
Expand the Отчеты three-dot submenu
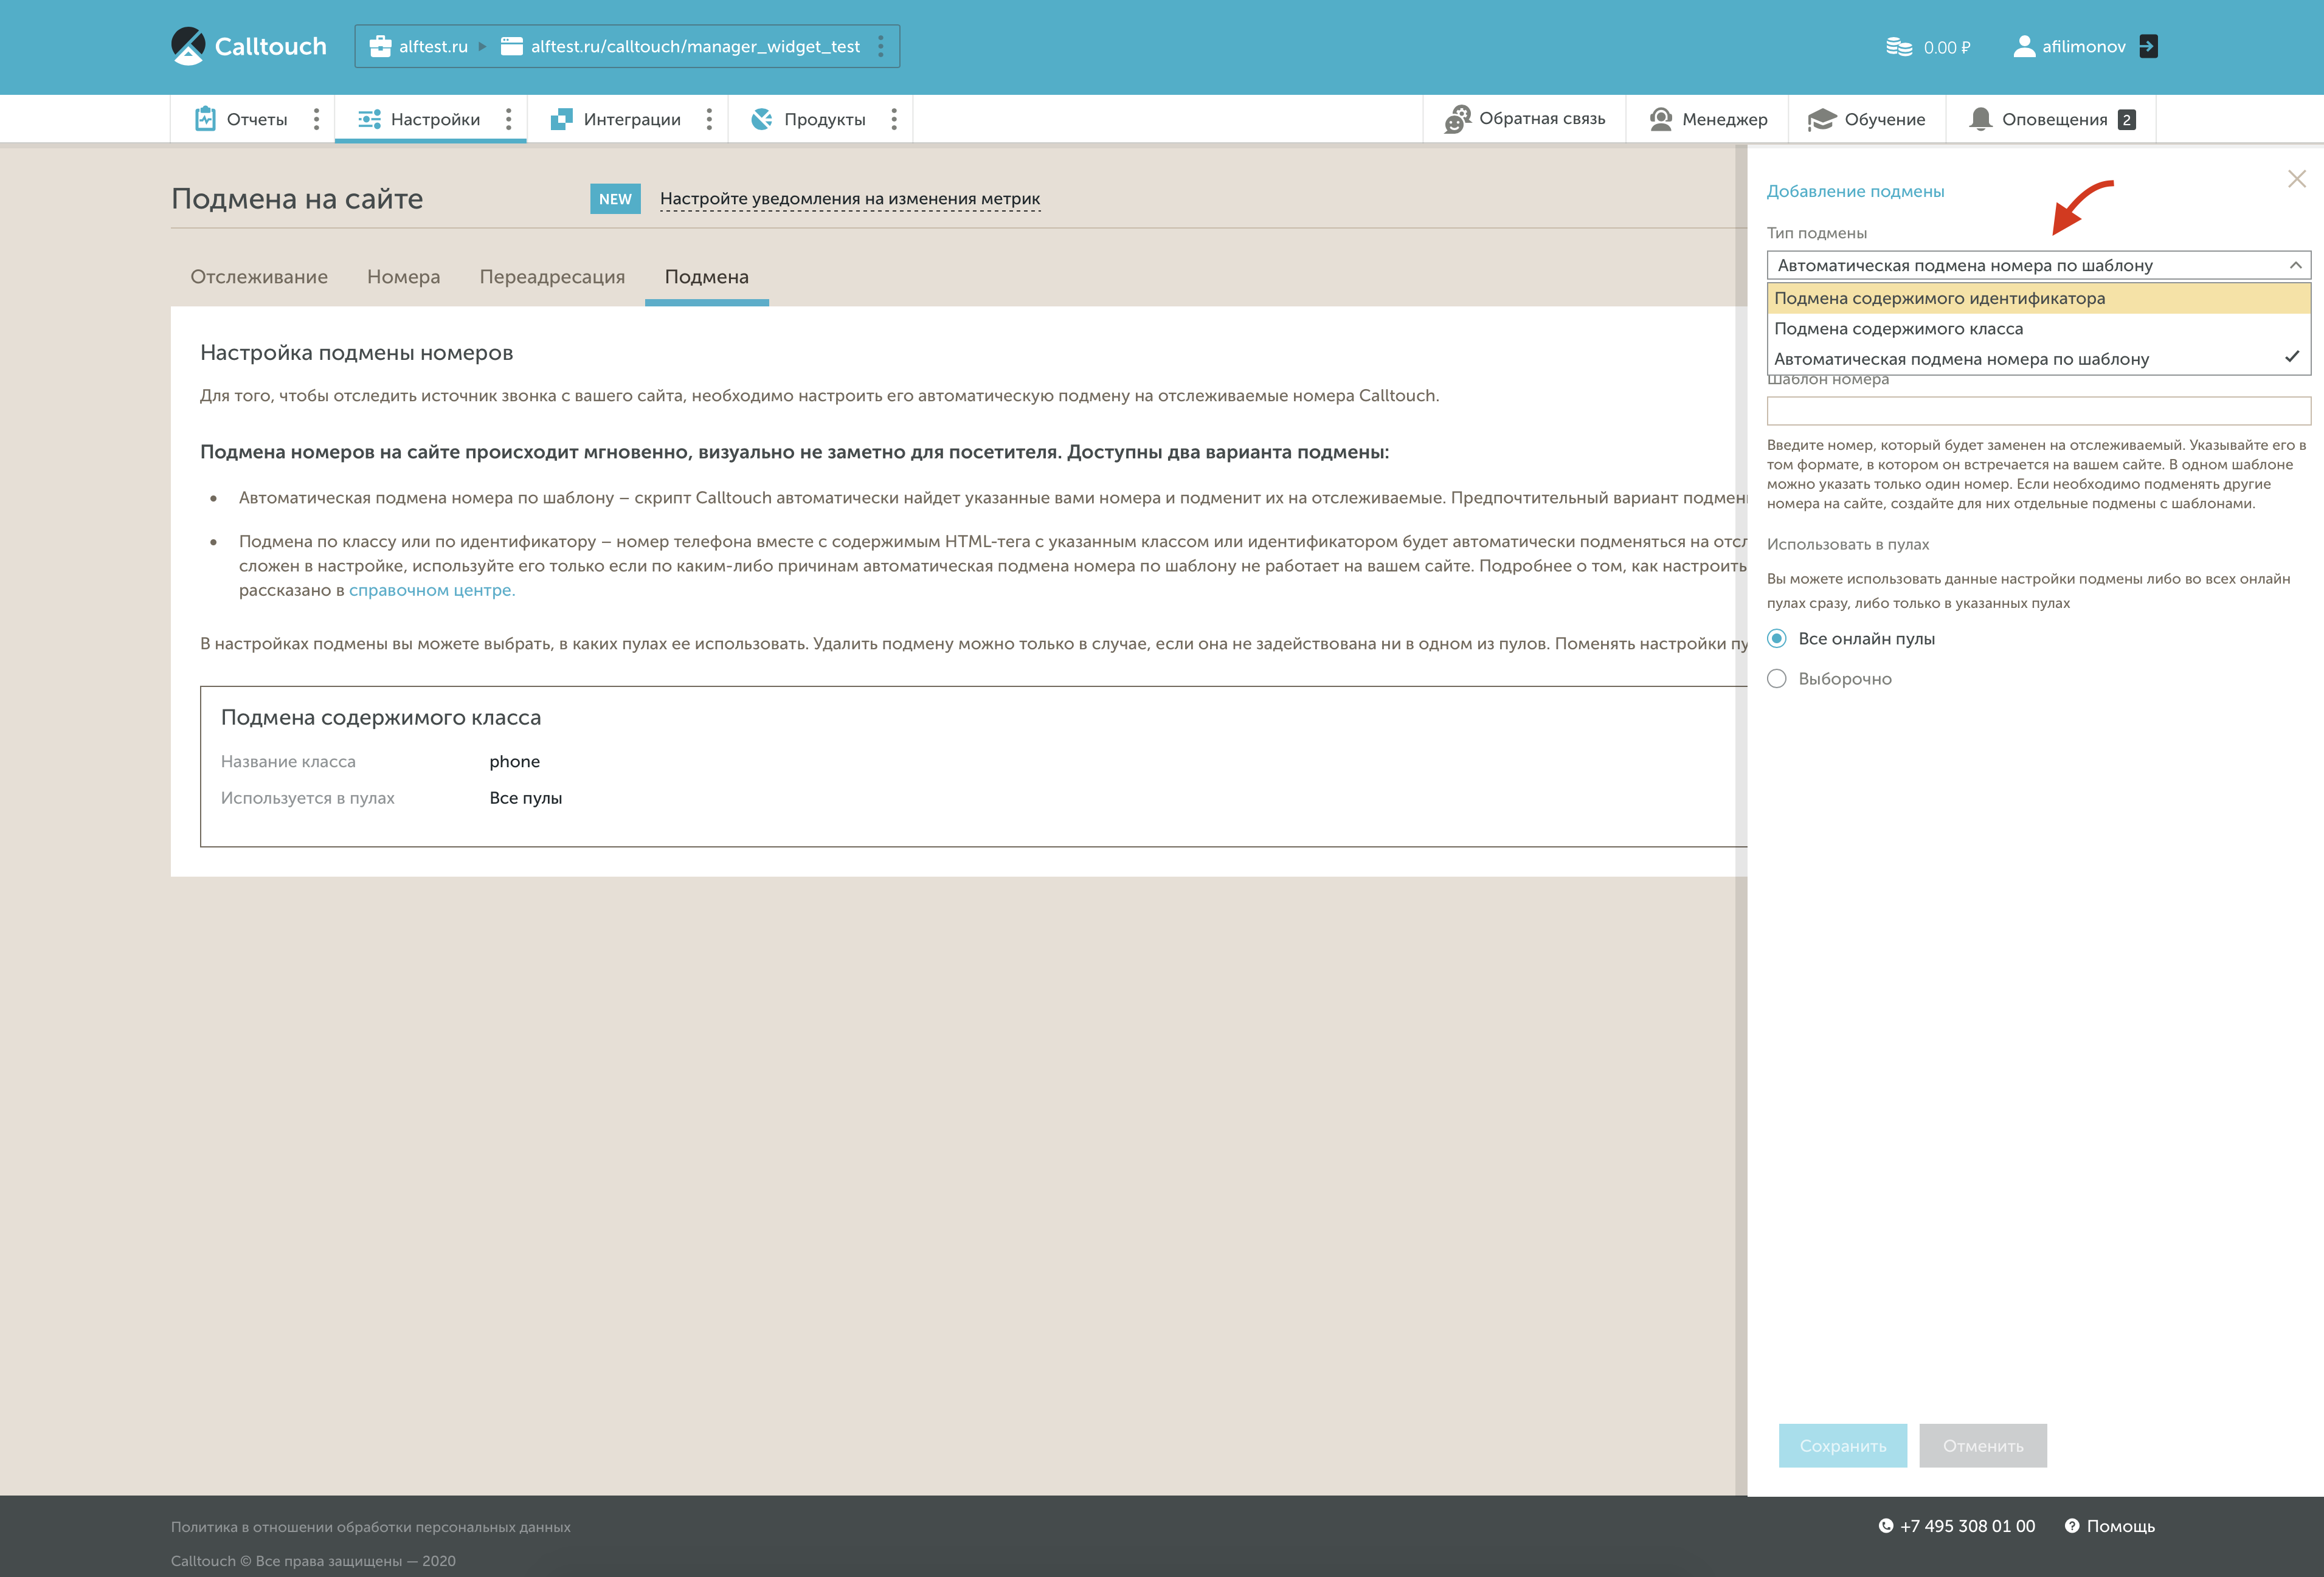(x=316, y=119)
